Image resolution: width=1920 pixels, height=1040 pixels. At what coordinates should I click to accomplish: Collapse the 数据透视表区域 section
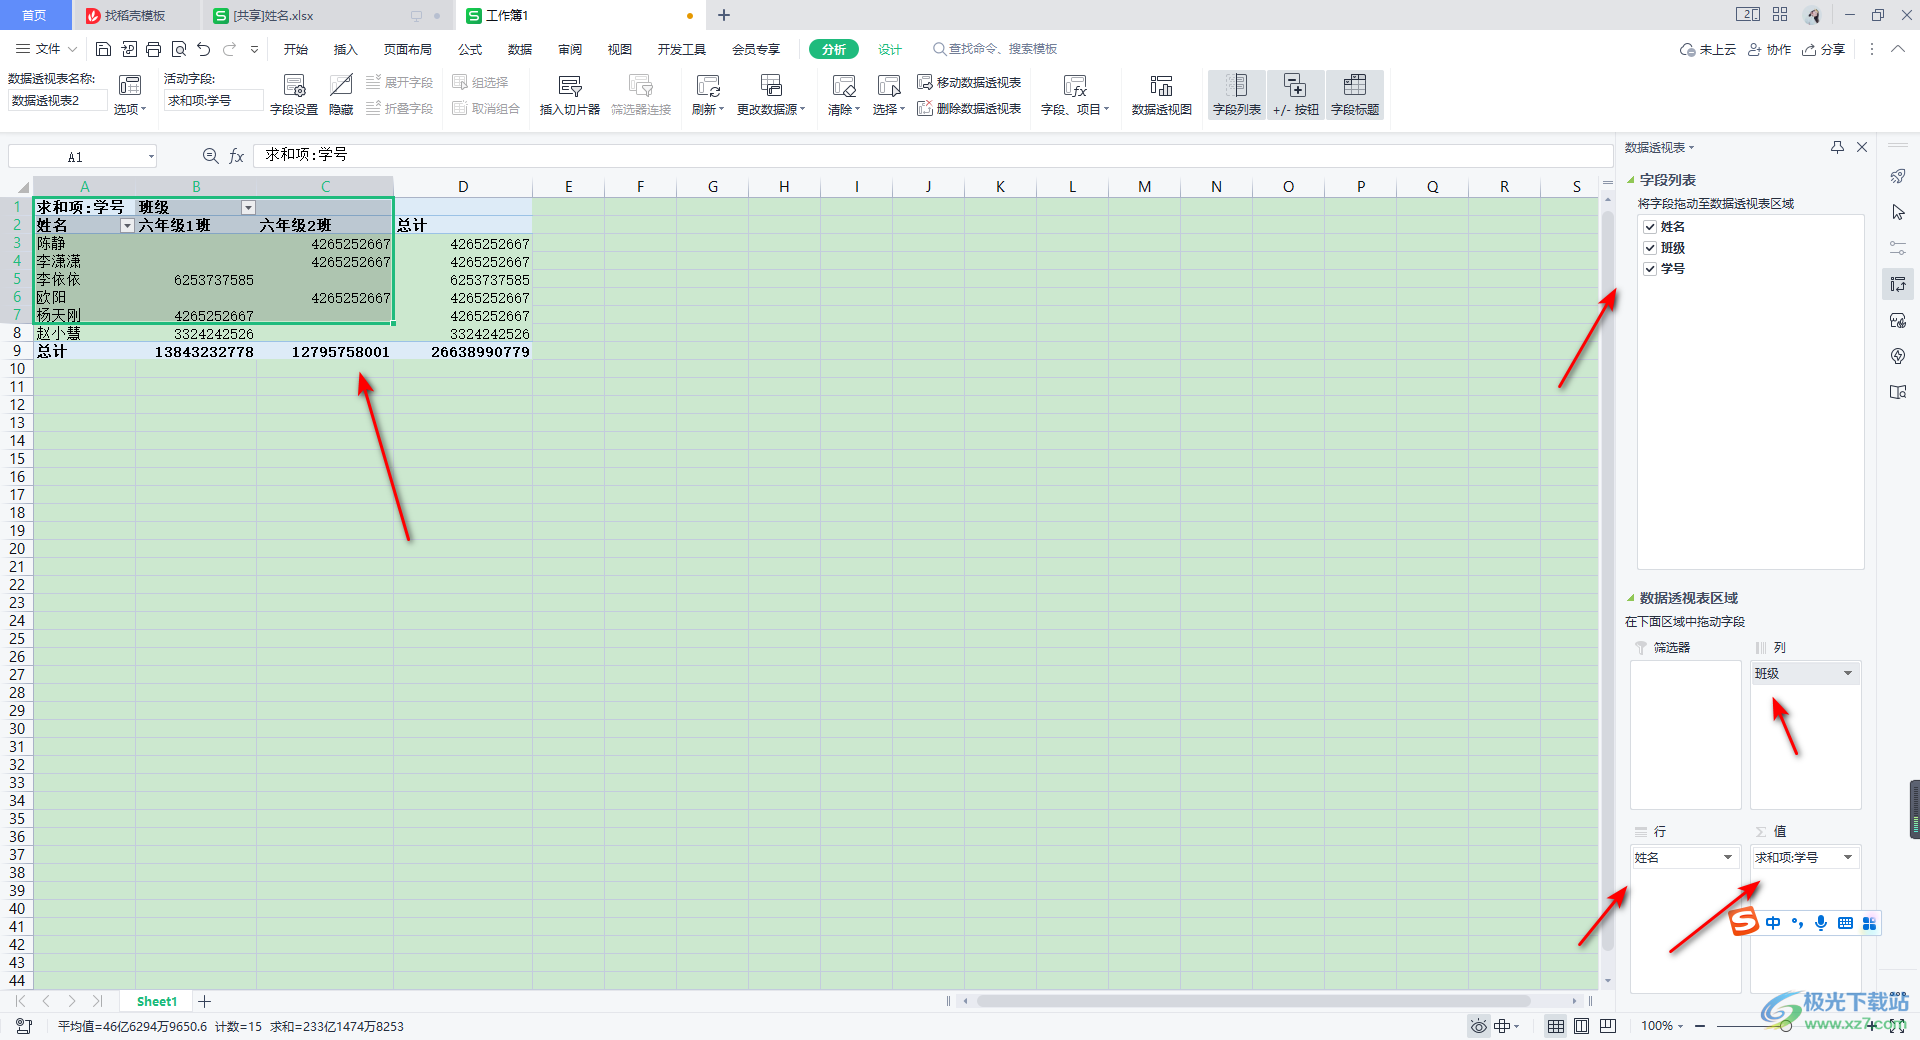(1631, 599)
